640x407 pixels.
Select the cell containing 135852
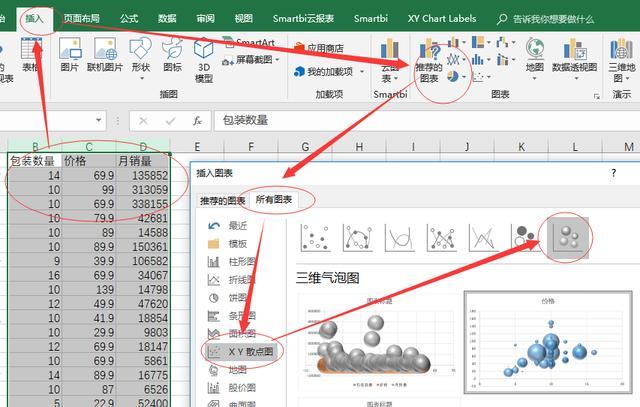tap(143, 175)
